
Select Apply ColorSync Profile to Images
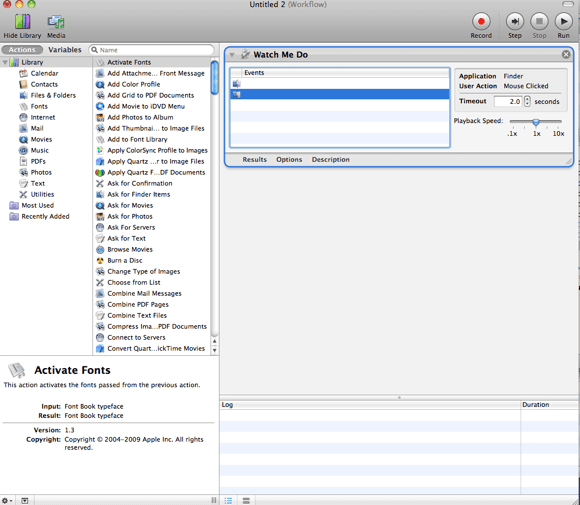152,151
